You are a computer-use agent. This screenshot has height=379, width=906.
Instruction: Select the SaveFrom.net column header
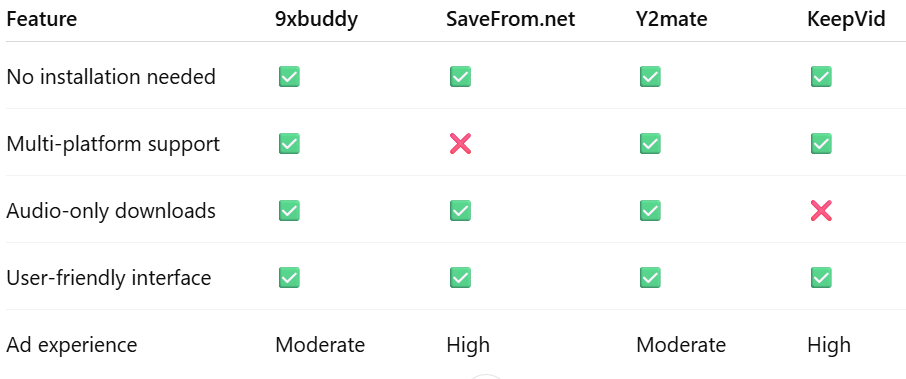511,20
